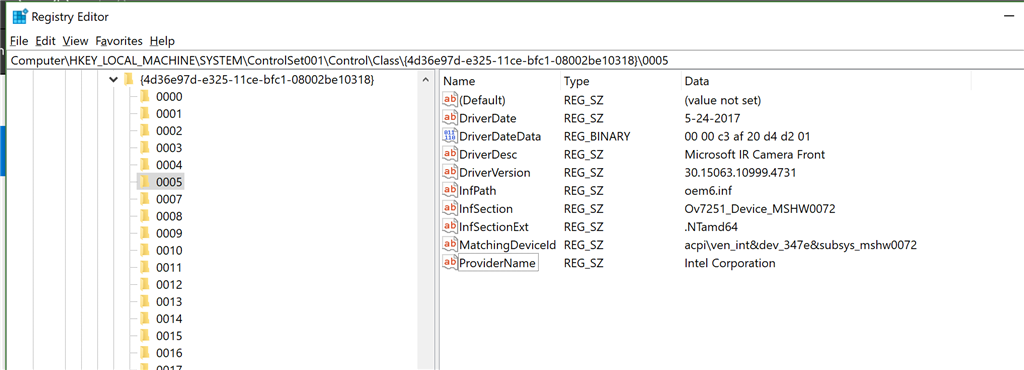Select the ProviderName value name

(498, 263)
